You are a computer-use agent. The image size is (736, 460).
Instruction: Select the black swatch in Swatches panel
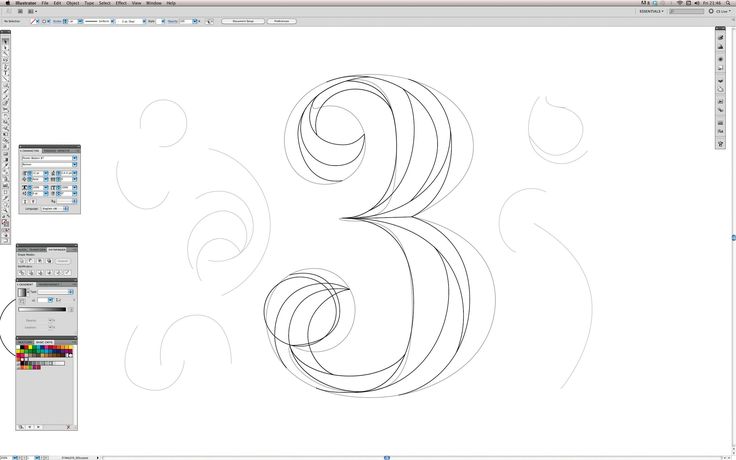tap(22, 347)
